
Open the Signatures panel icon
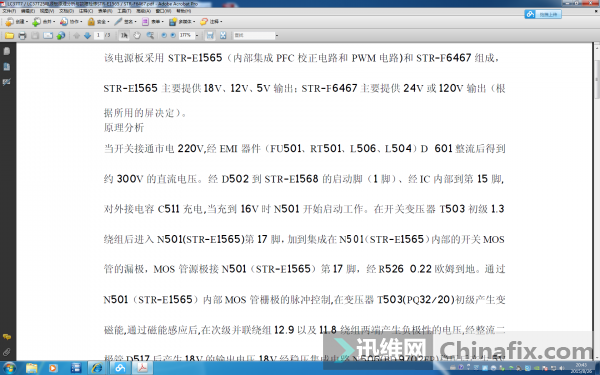point(7,82)
